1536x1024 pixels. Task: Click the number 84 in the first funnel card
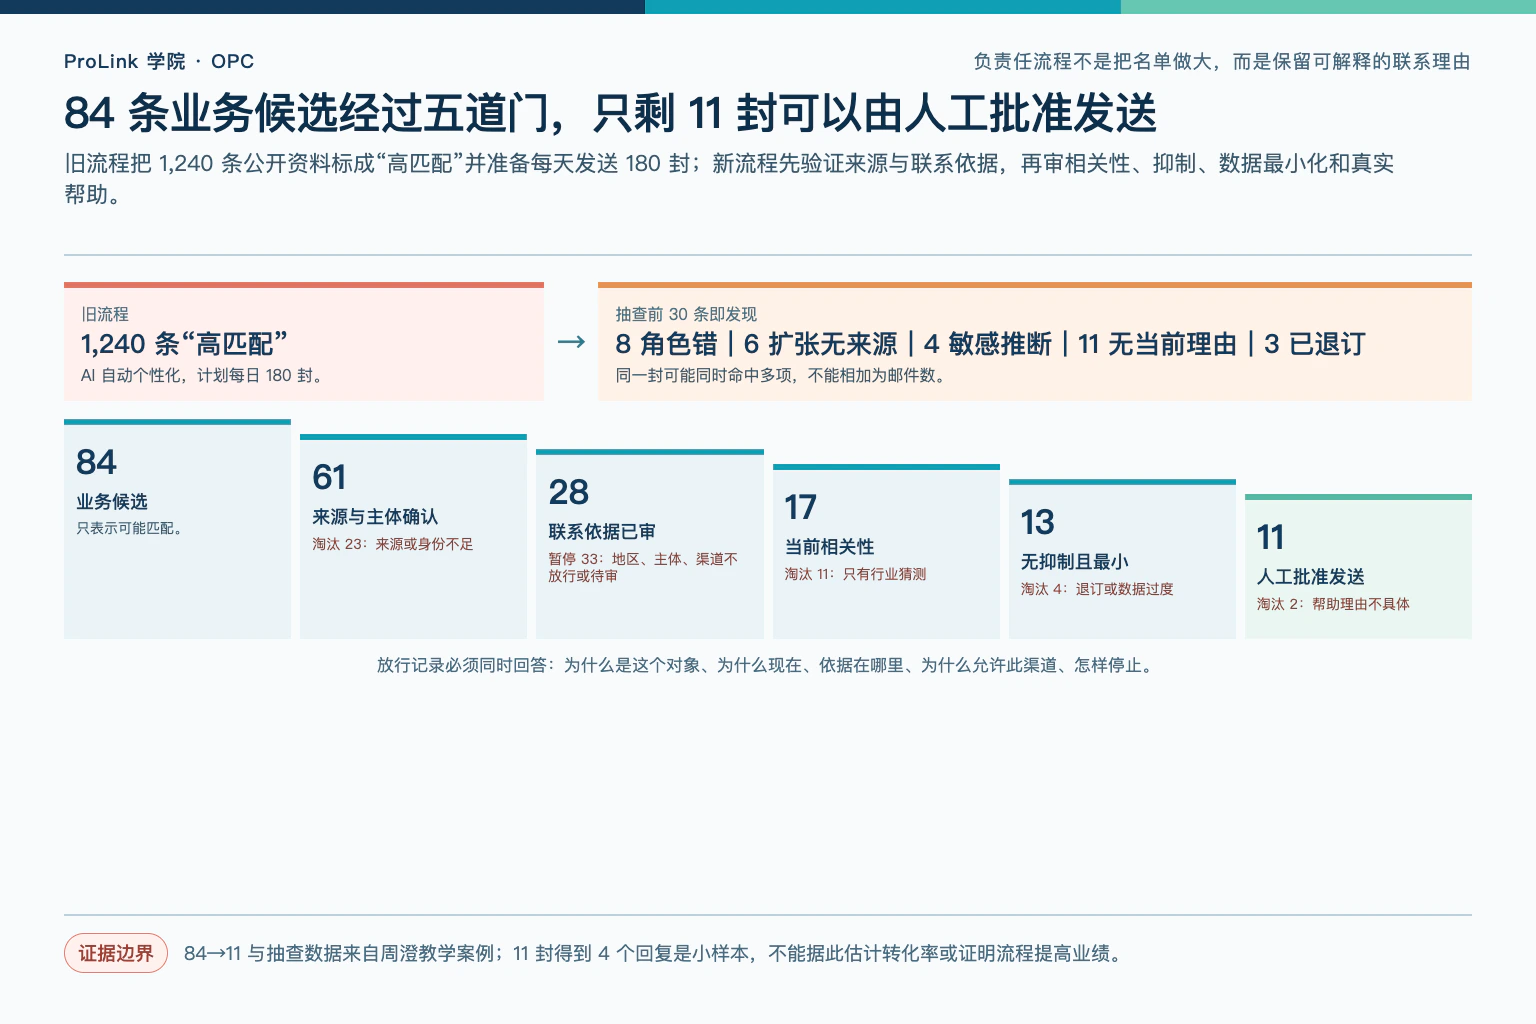click(96, 462)
